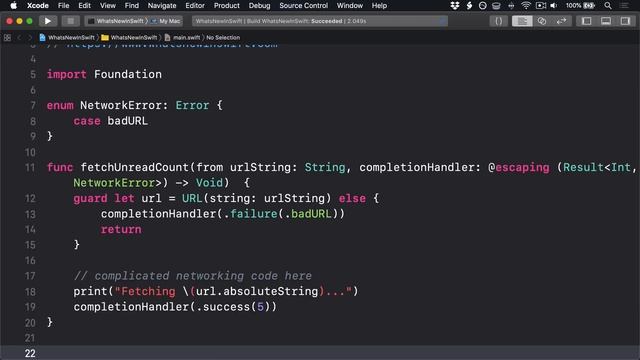Open the Window menu

point(350,5)
